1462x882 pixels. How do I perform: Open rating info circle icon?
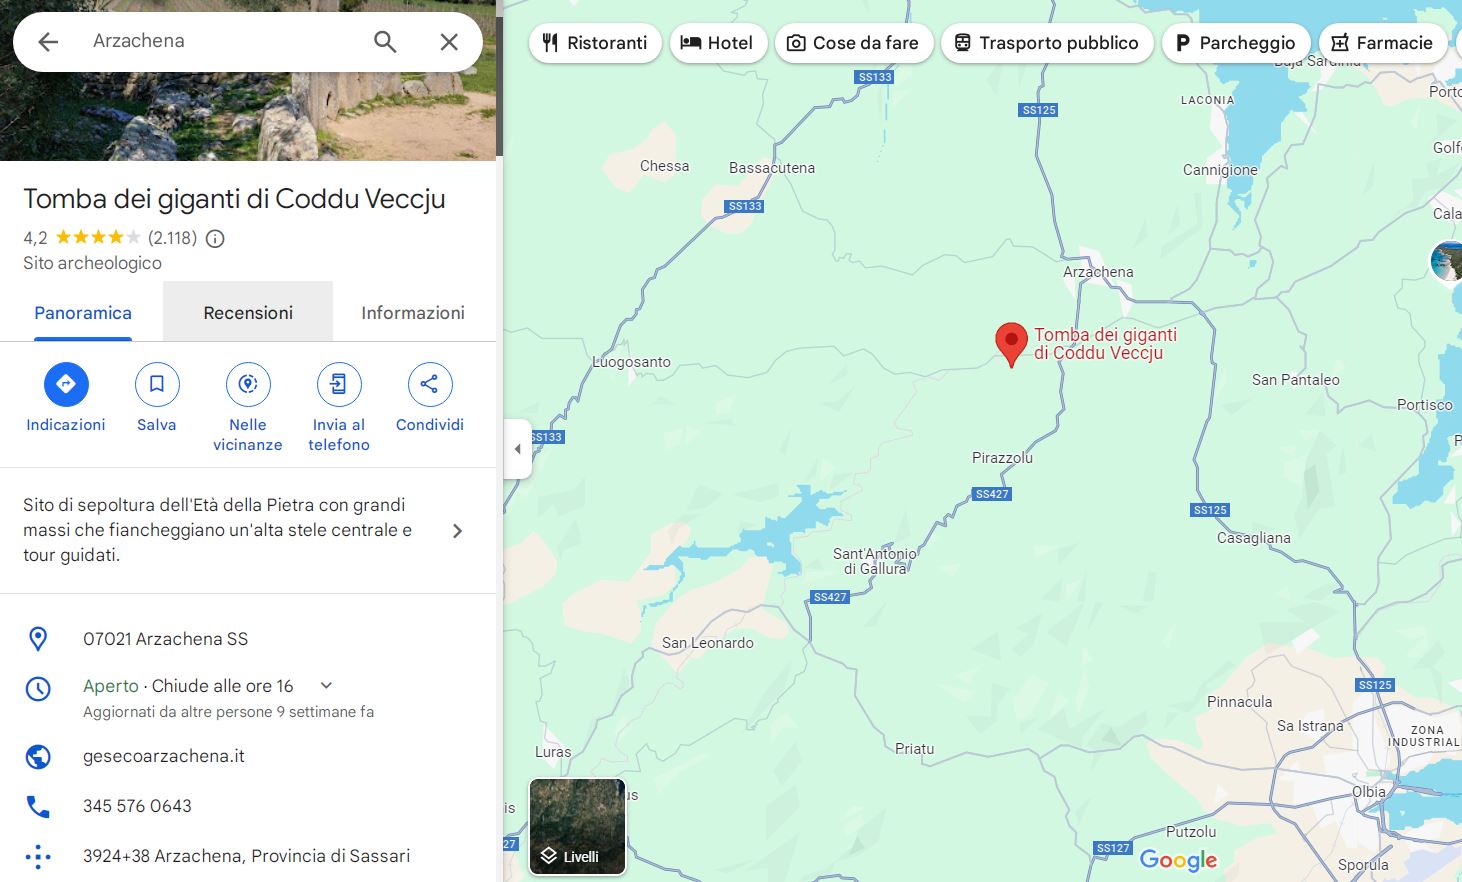215,238
